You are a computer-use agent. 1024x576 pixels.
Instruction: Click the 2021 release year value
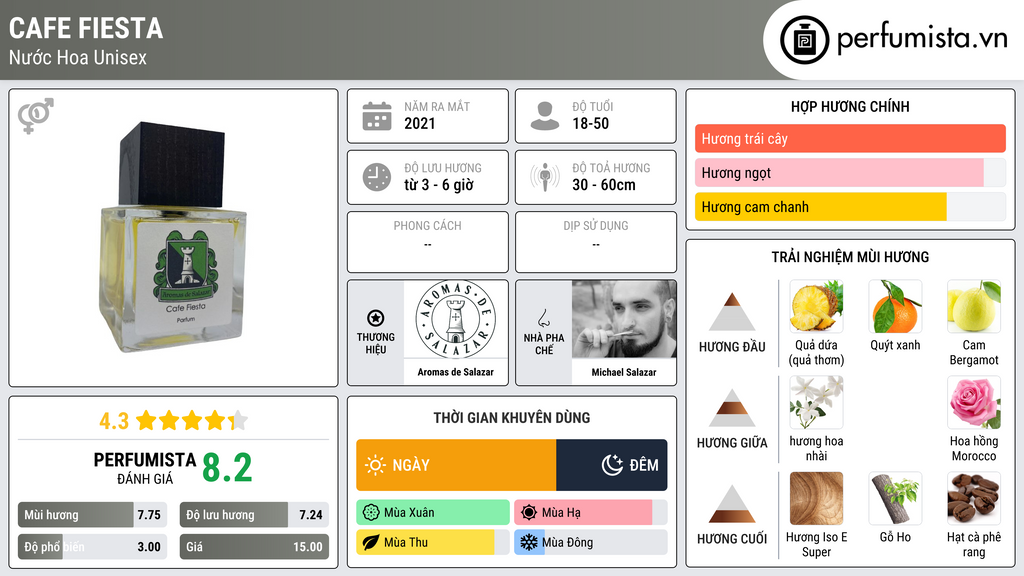pos(419,123)
